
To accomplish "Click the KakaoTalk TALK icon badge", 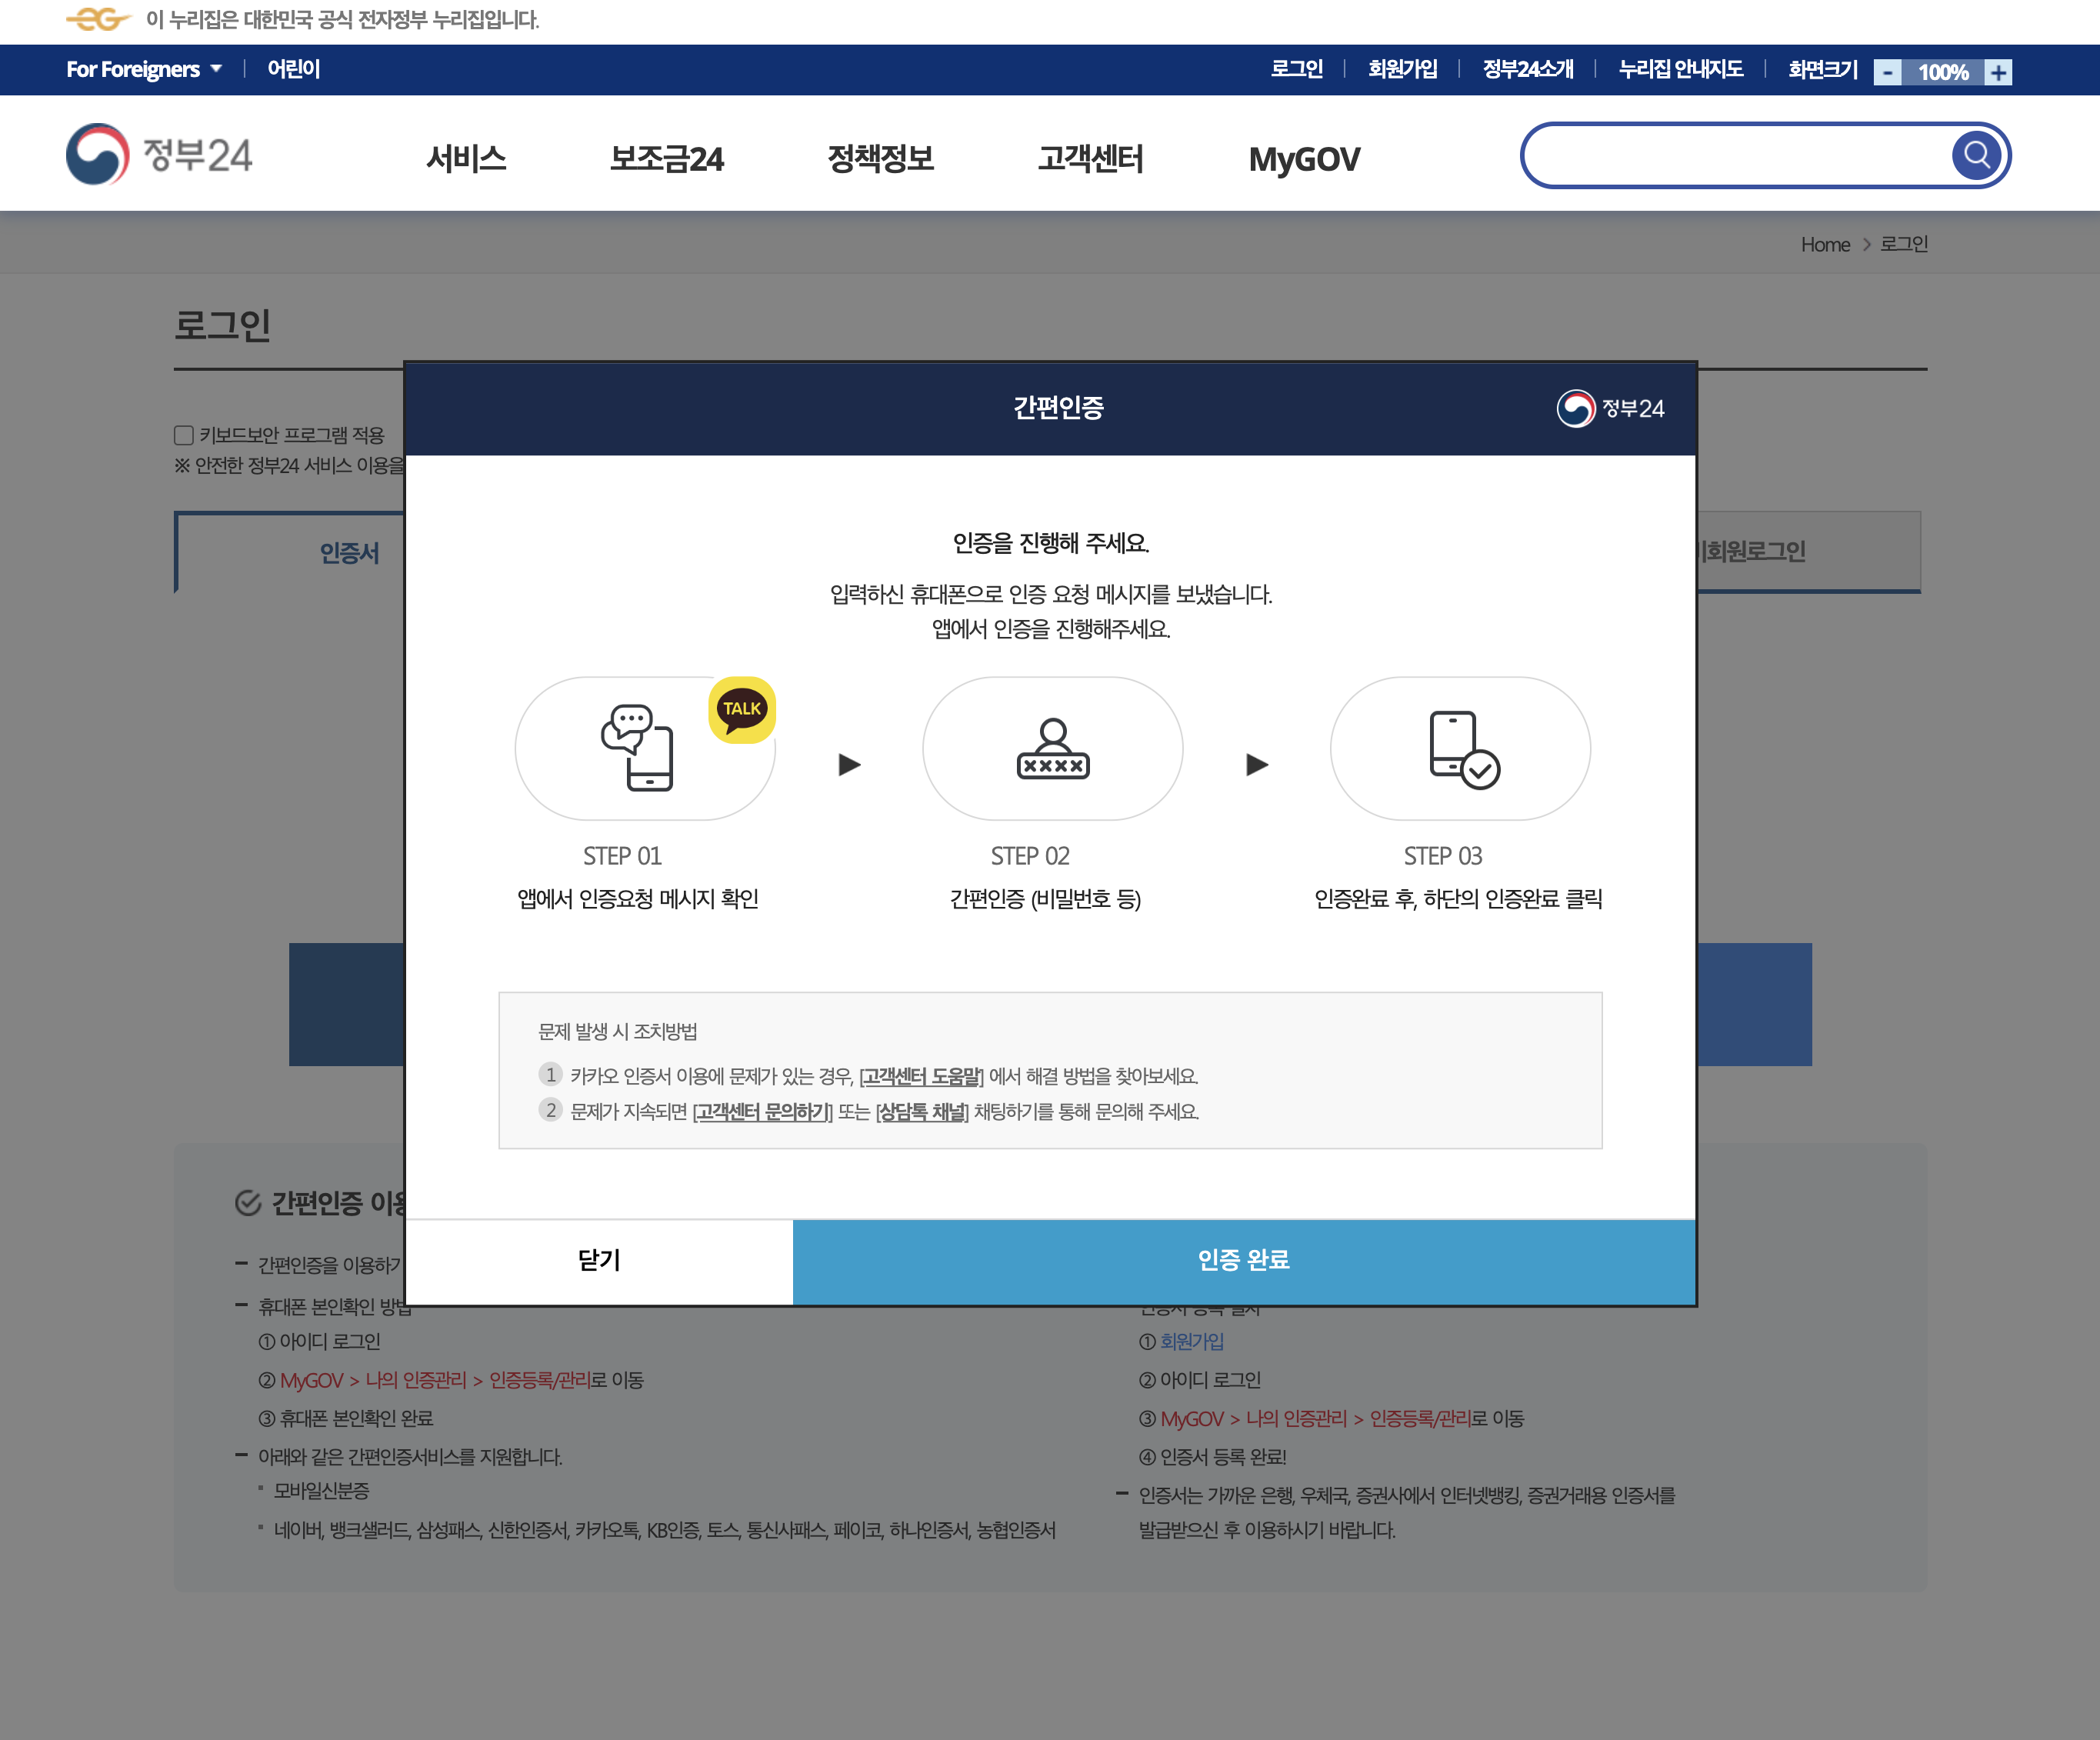I will click(741, 709).
